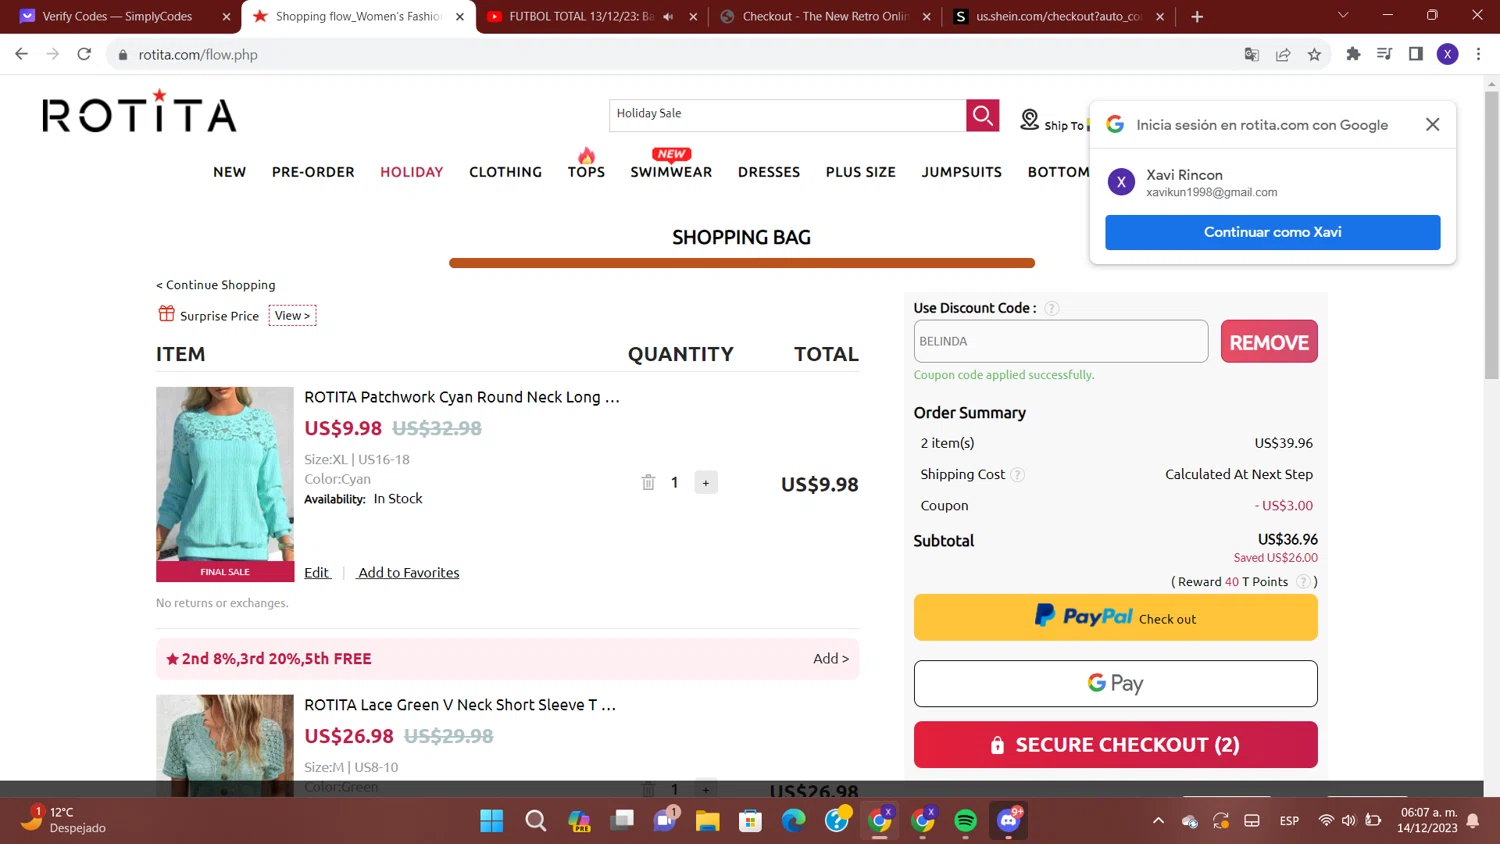Screen dimensions: 1500x844
Task: Click the G Pay button
Action: point(1115,683)
